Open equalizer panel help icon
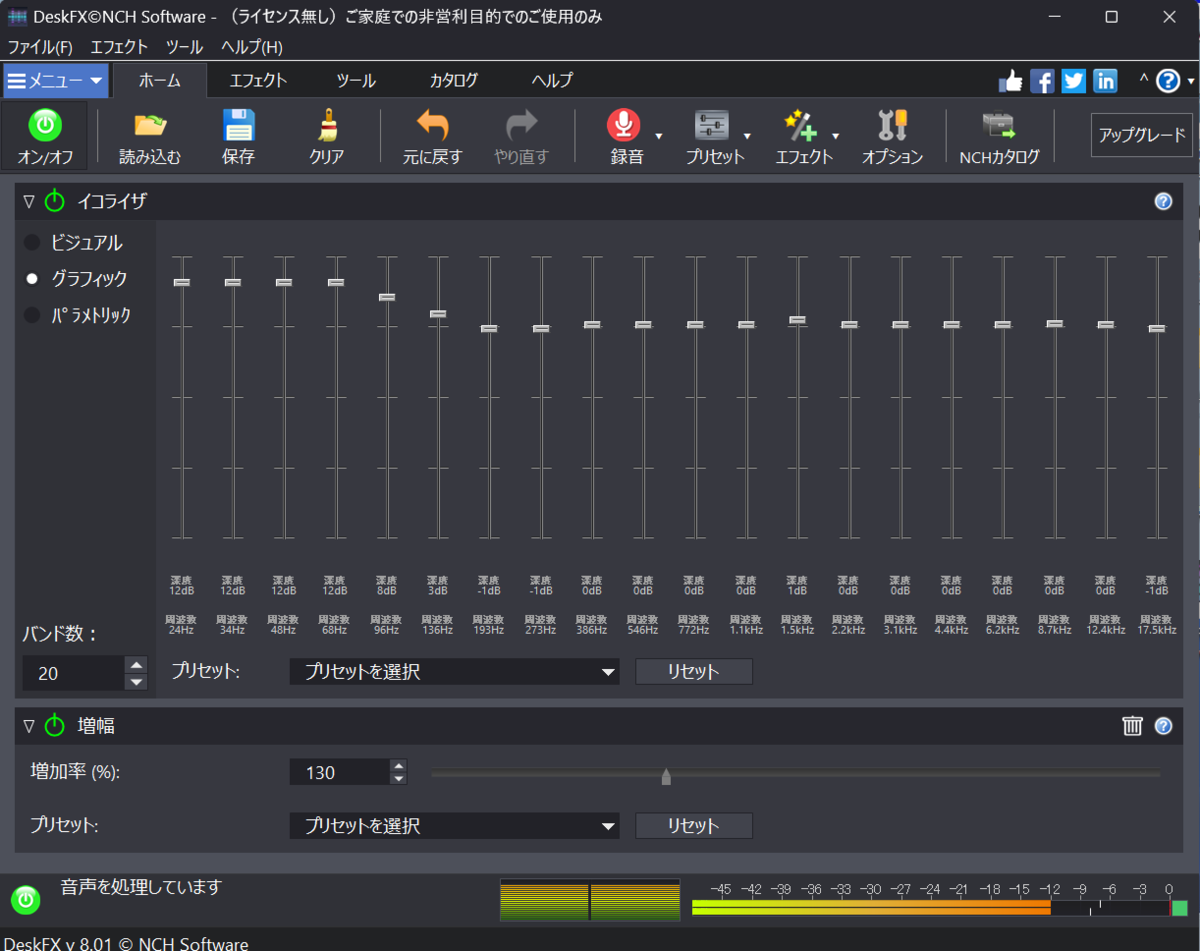 point(1163,201)
